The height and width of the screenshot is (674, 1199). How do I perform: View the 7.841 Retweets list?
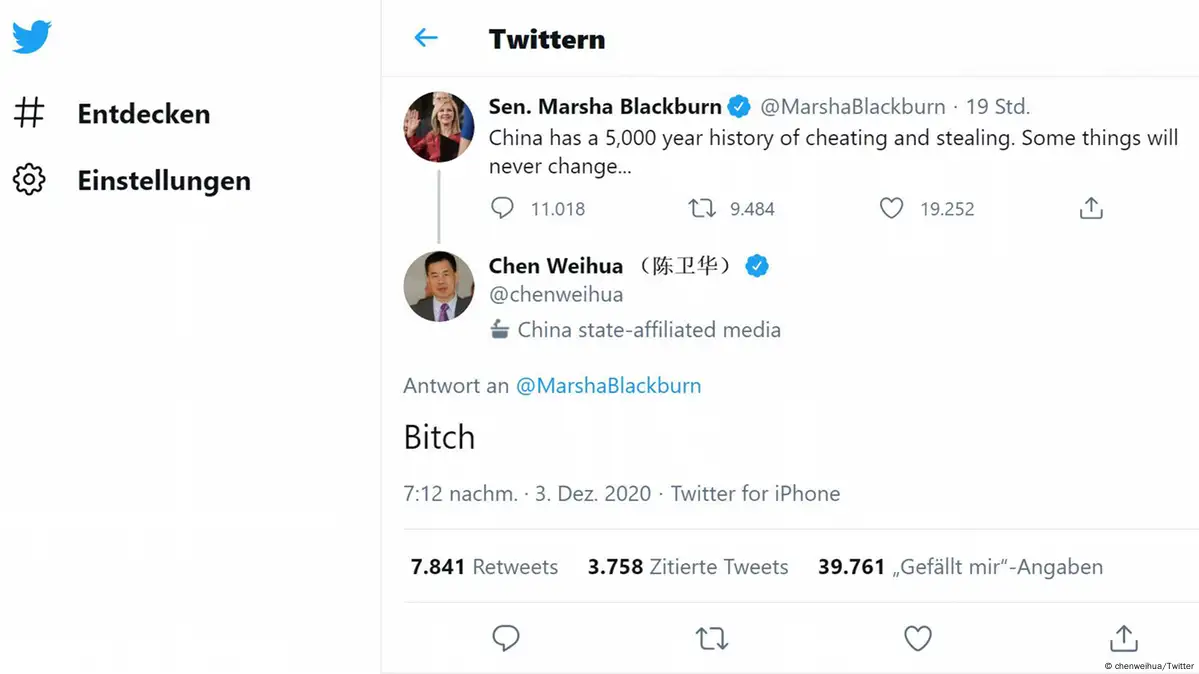[x=484, y=567]
